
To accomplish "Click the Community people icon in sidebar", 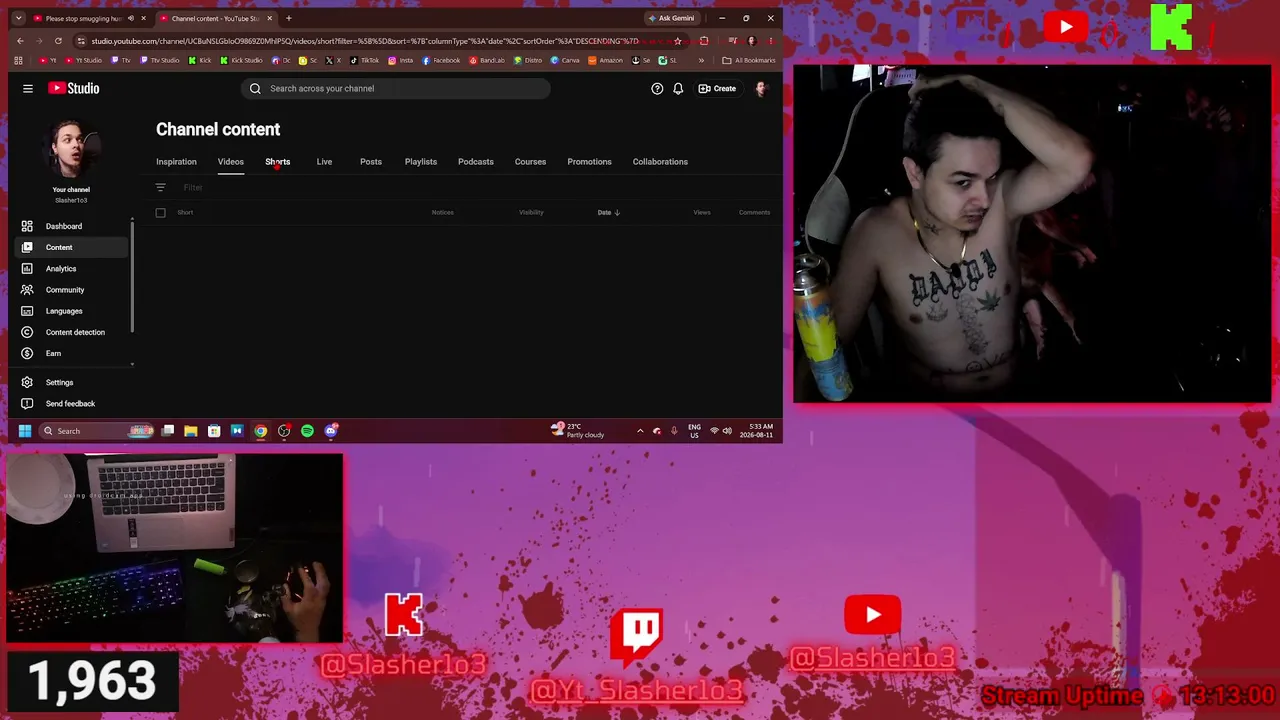I will (27, 289).
